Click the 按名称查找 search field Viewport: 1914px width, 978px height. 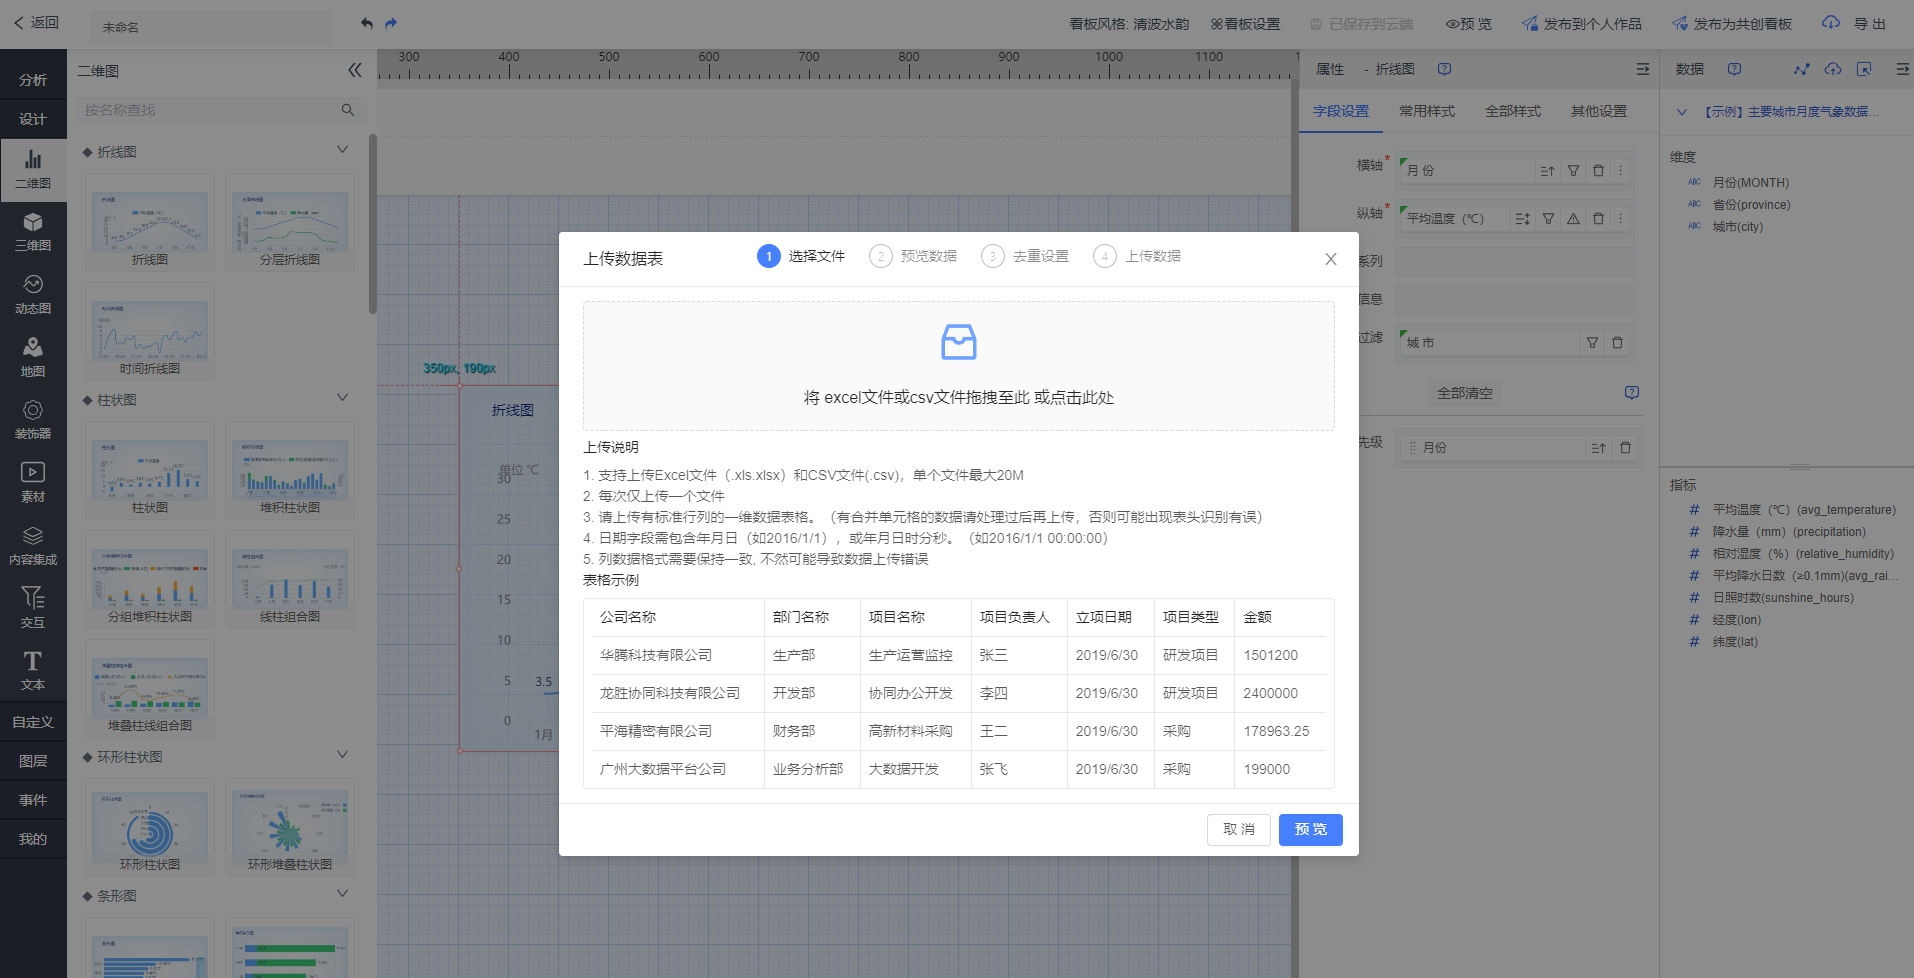208,110
